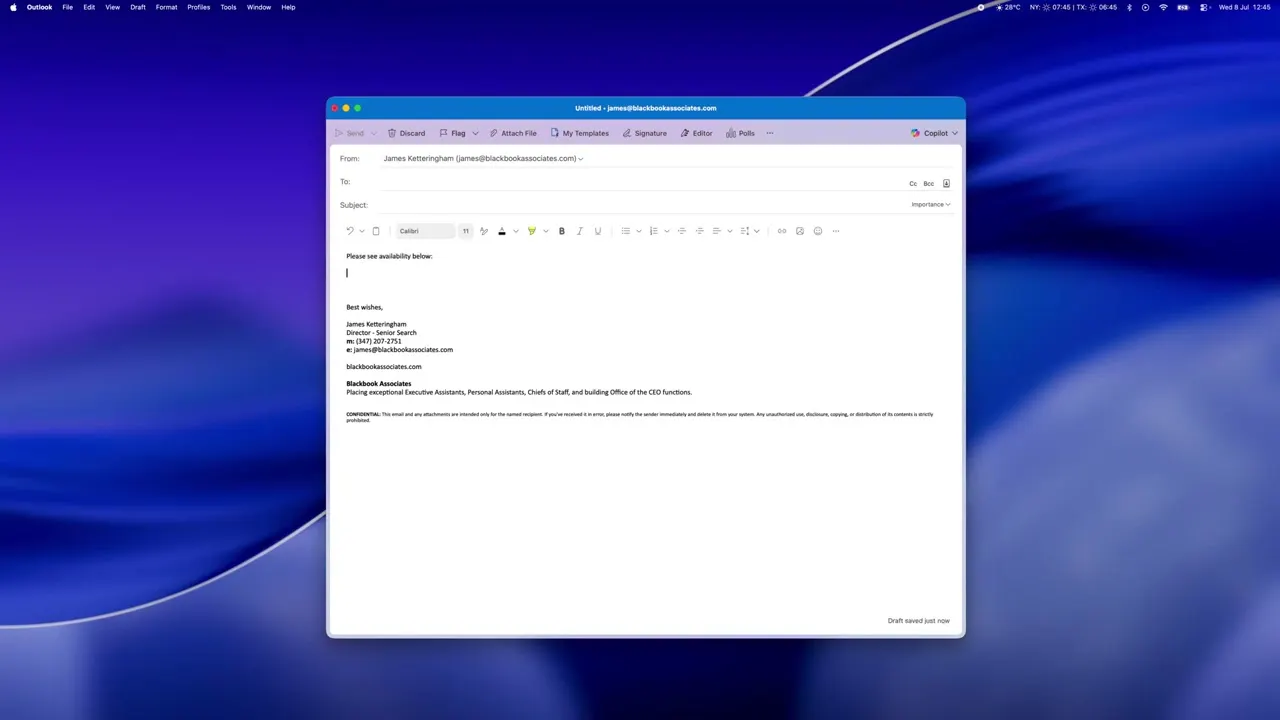The height and width of the screenshot is (720, 1280).
Task: Open highlight color picker arrow
Action: click(x=546, y=231)
